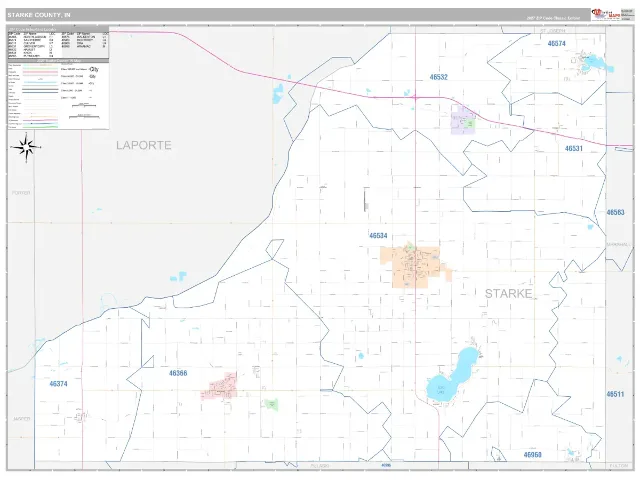Image resolution: width=640 pixels, height=480 pixels.
Task: Click the PULASKI county label
Action: (320, 466)
